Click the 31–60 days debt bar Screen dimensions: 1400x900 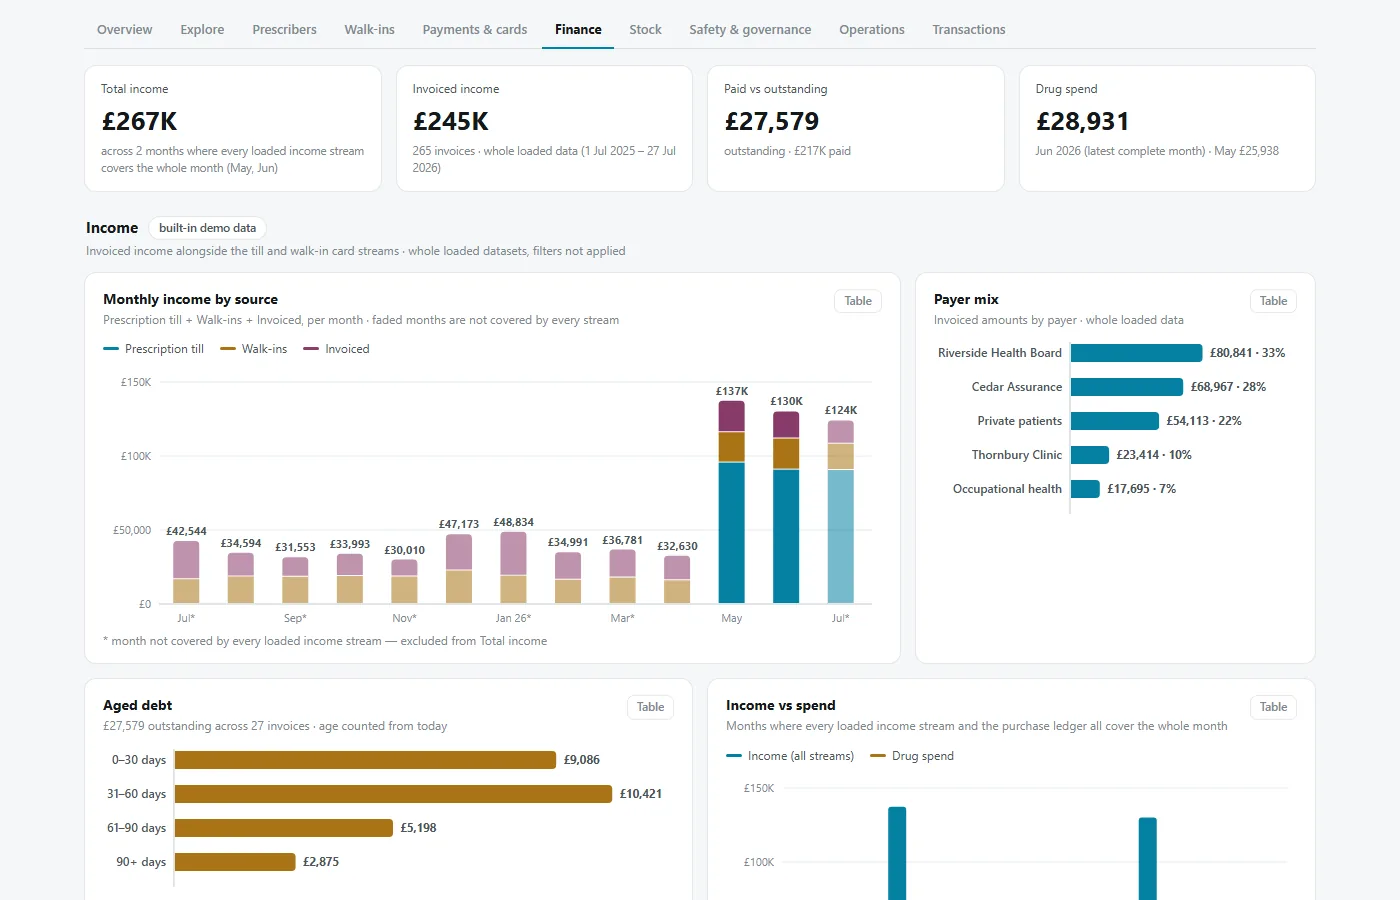[393, 794]
